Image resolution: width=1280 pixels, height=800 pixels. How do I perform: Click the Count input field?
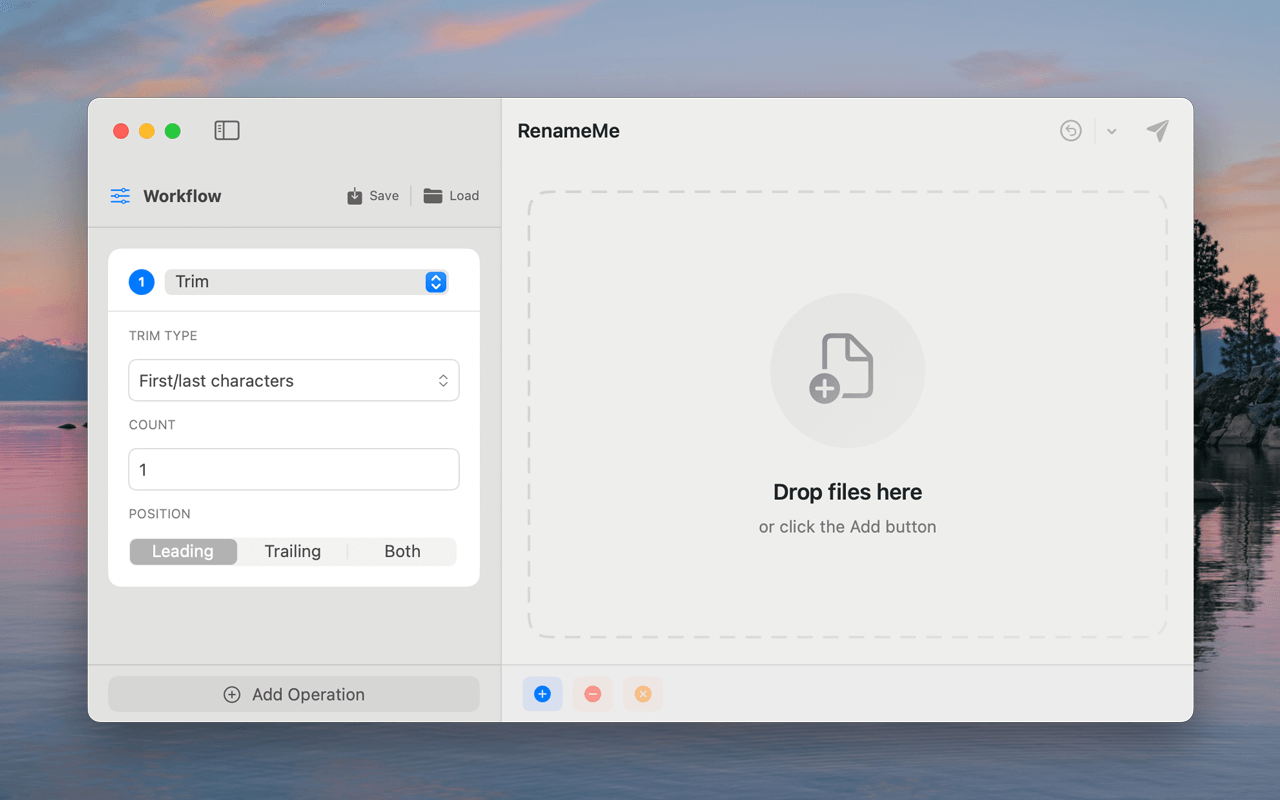(x=293, y=469)
